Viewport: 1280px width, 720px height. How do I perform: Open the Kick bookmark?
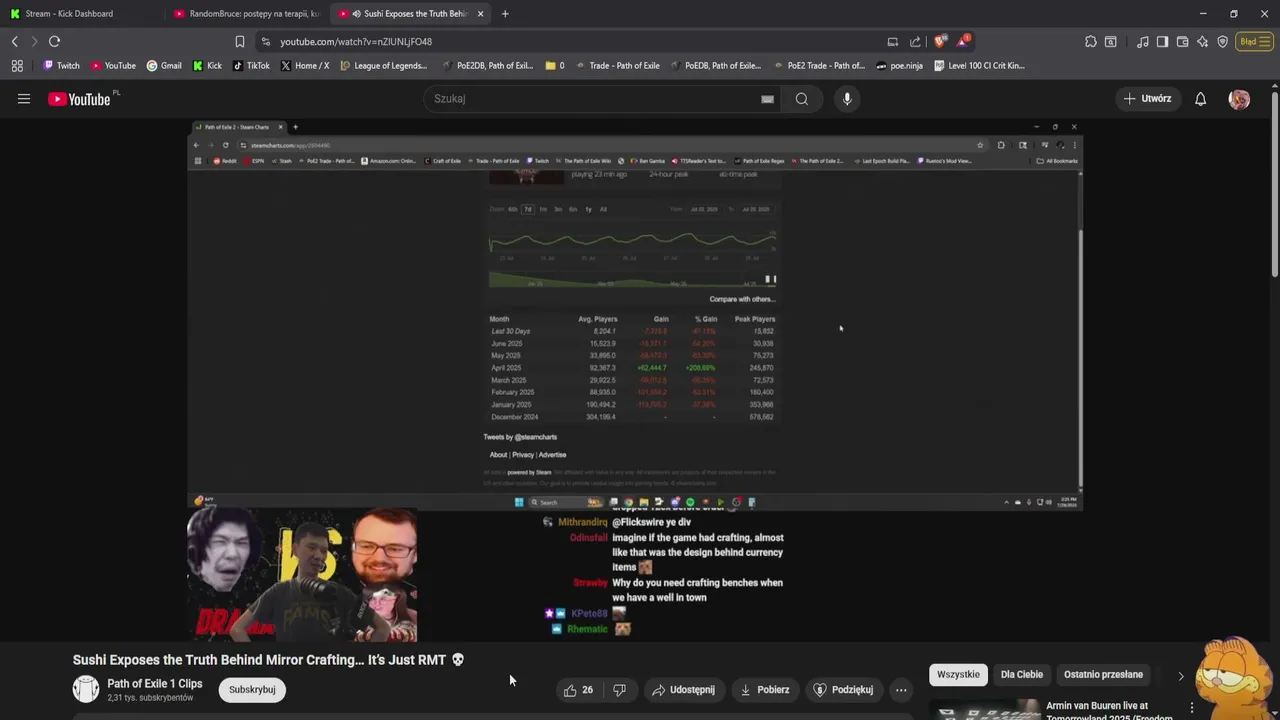tap(207, 66)
